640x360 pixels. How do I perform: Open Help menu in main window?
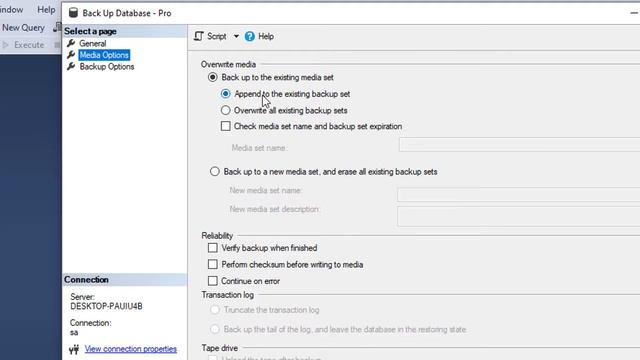[x=46, y=9]
